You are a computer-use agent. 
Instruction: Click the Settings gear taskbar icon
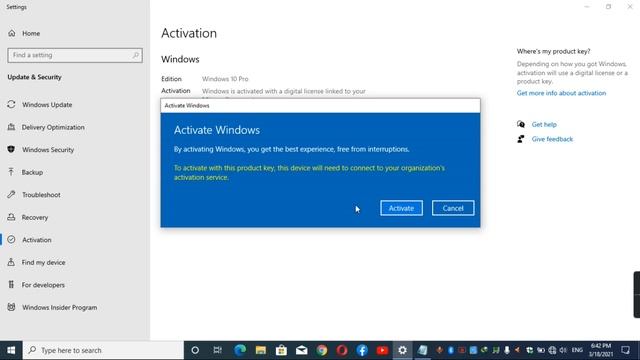(402, 350)
